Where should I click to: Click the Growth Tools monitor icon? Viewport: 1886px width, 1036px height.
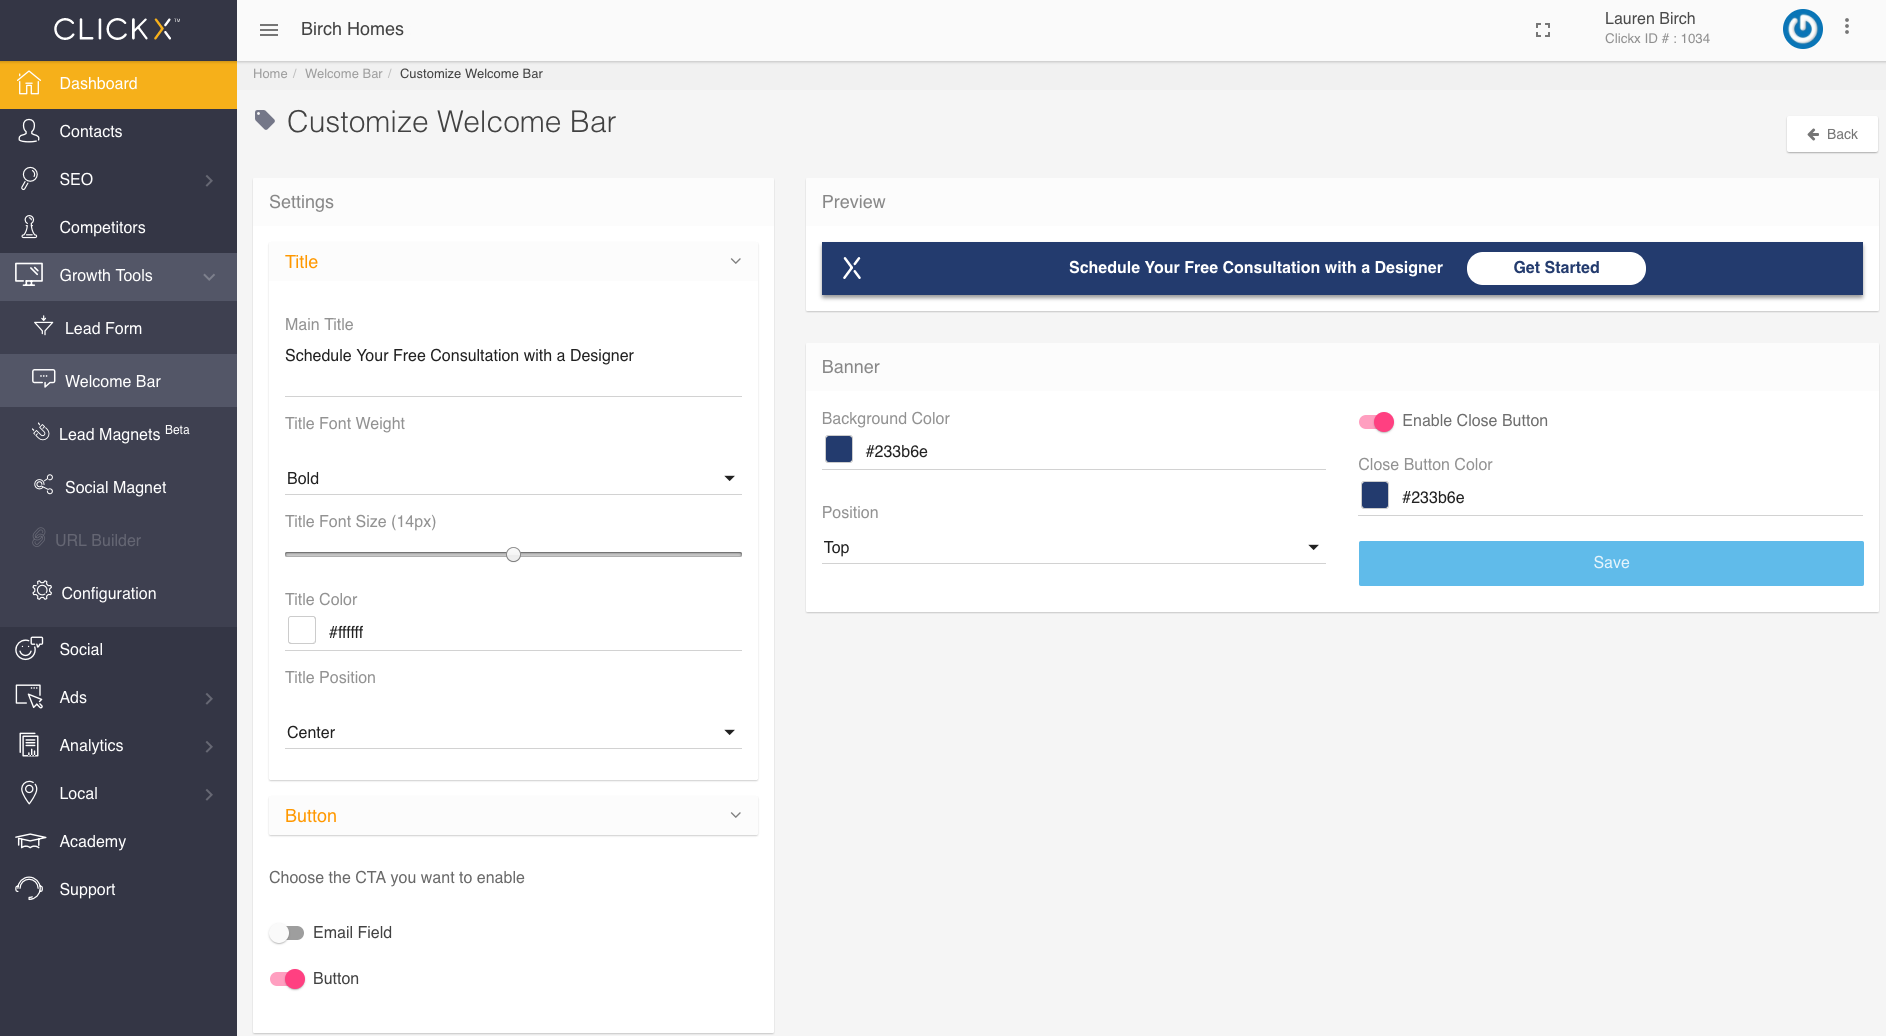[29, 275]
